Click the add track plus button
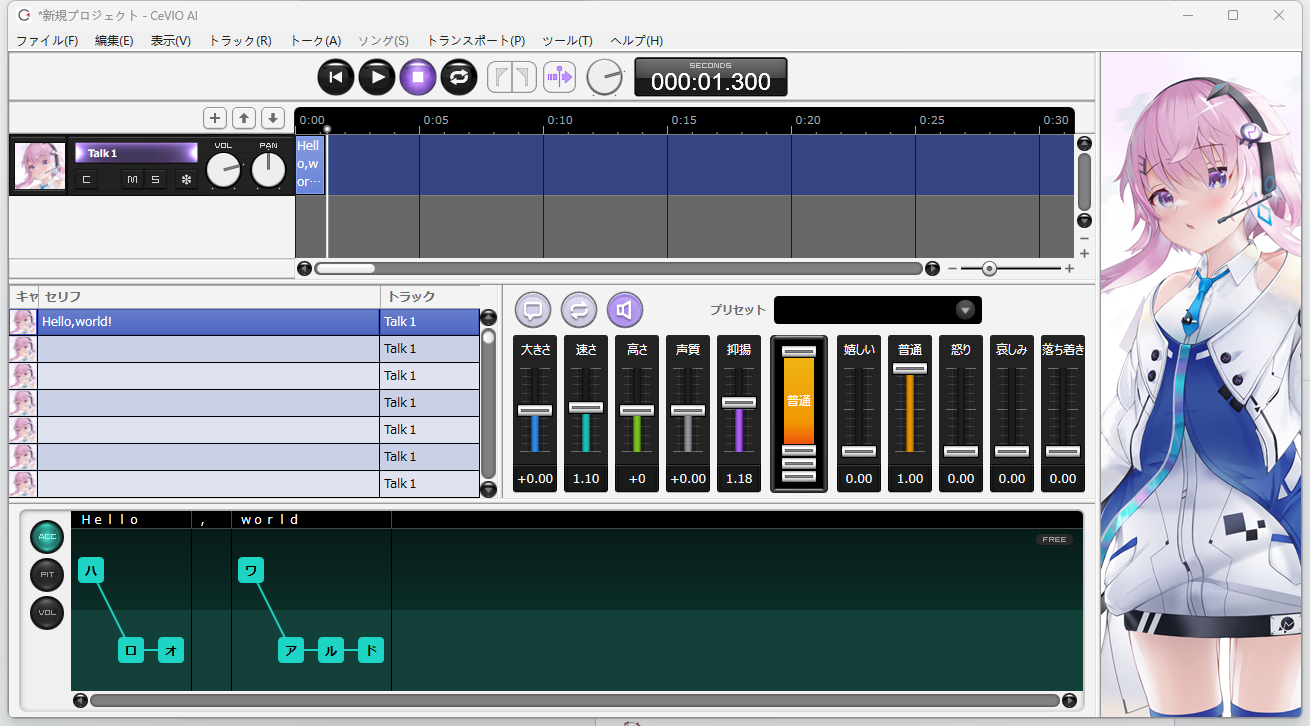The height and width of the screenshot is (726, 1310). pos(215,118)
